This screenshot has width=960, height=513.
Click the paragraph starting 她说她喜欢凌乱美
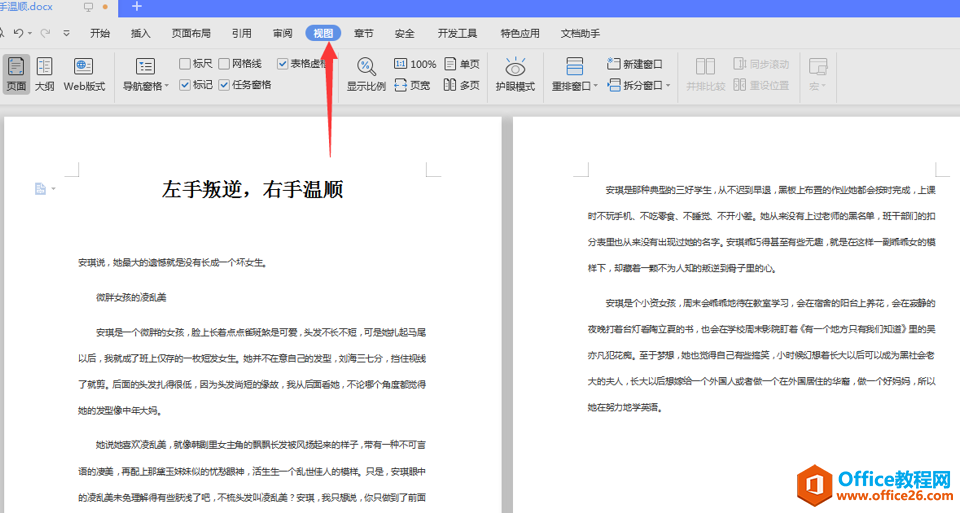[252, 471]
